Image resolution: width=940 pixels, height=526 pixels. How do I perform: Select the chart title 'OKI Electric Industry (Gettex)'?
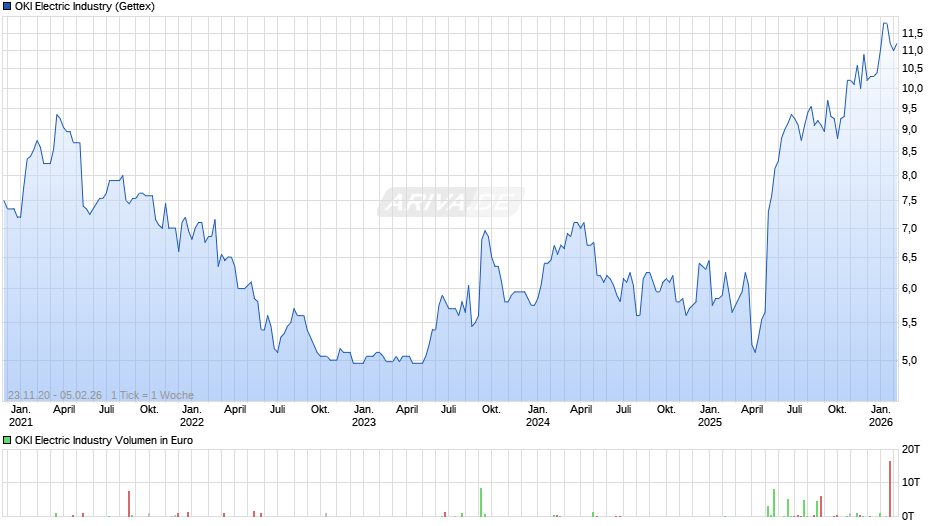click(x=85, y=7)
